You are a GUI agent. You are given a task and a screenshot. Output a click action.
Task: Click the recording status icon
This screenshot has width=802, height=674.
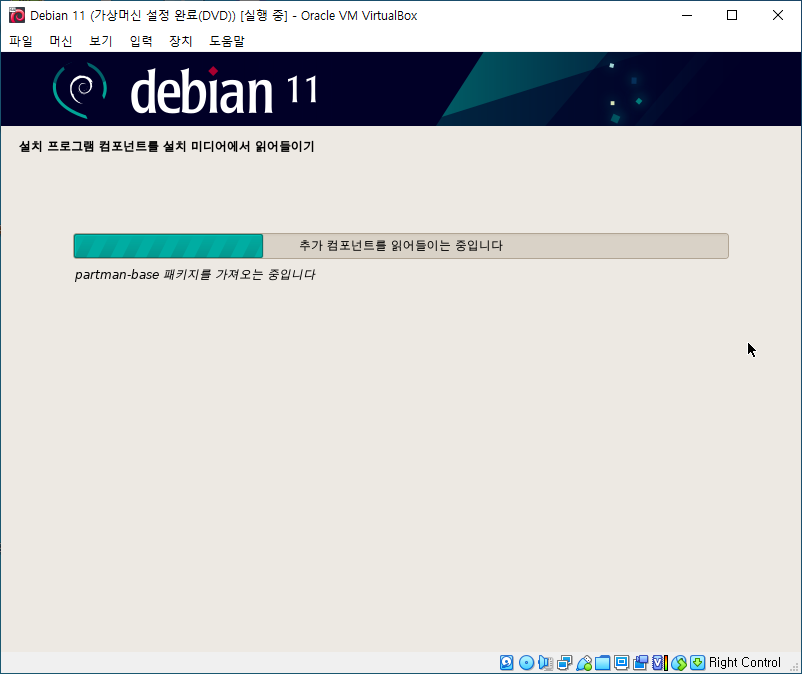[640, 663]
